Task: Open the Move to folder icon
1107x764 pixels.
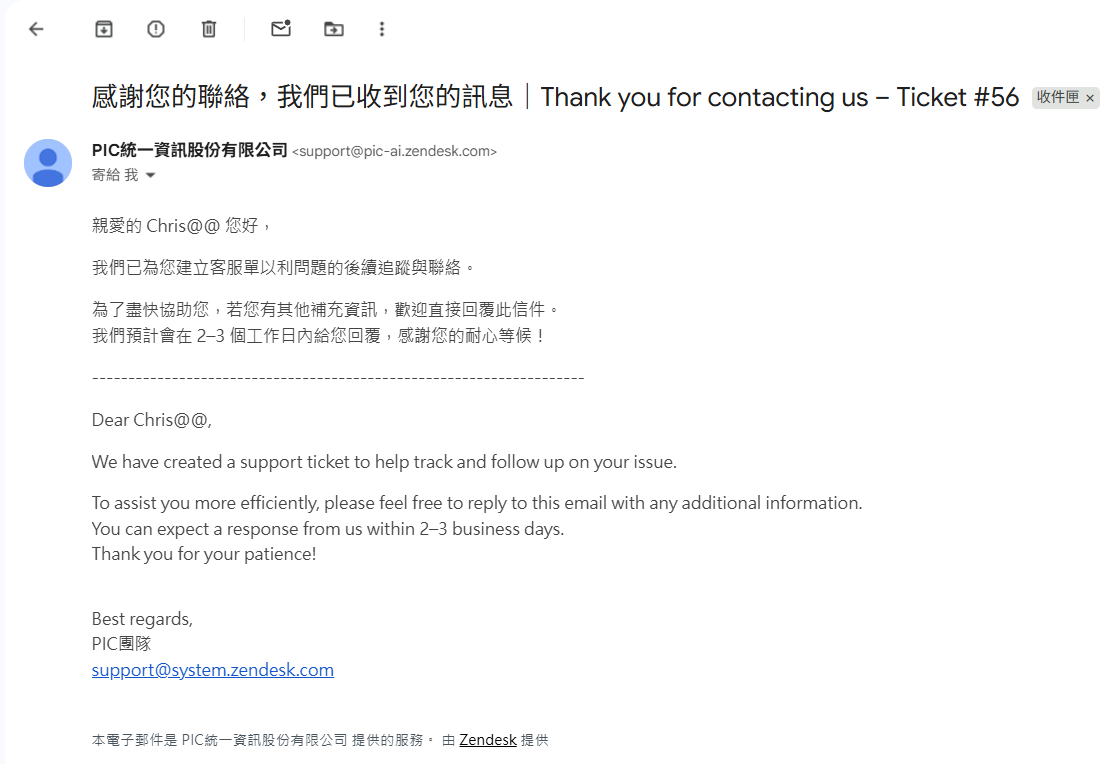Action: pos(334,29)
